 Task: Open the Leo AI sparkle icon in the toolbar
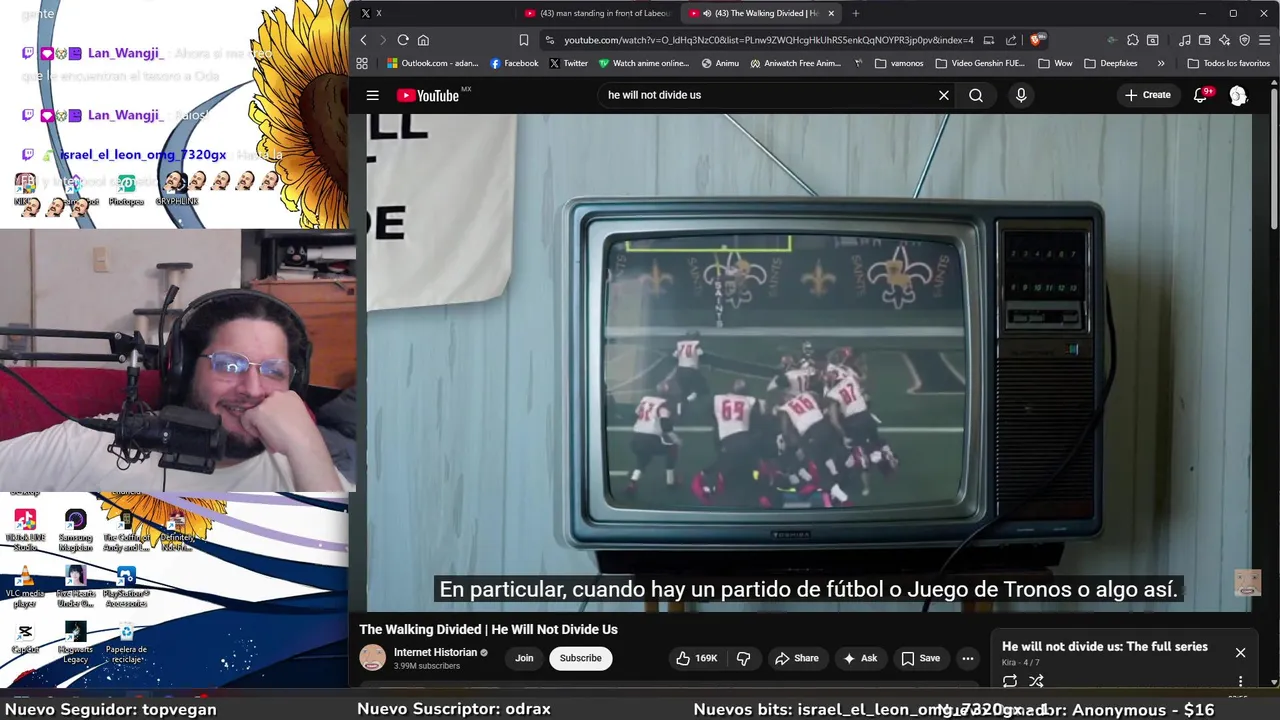click(1225, 40)
